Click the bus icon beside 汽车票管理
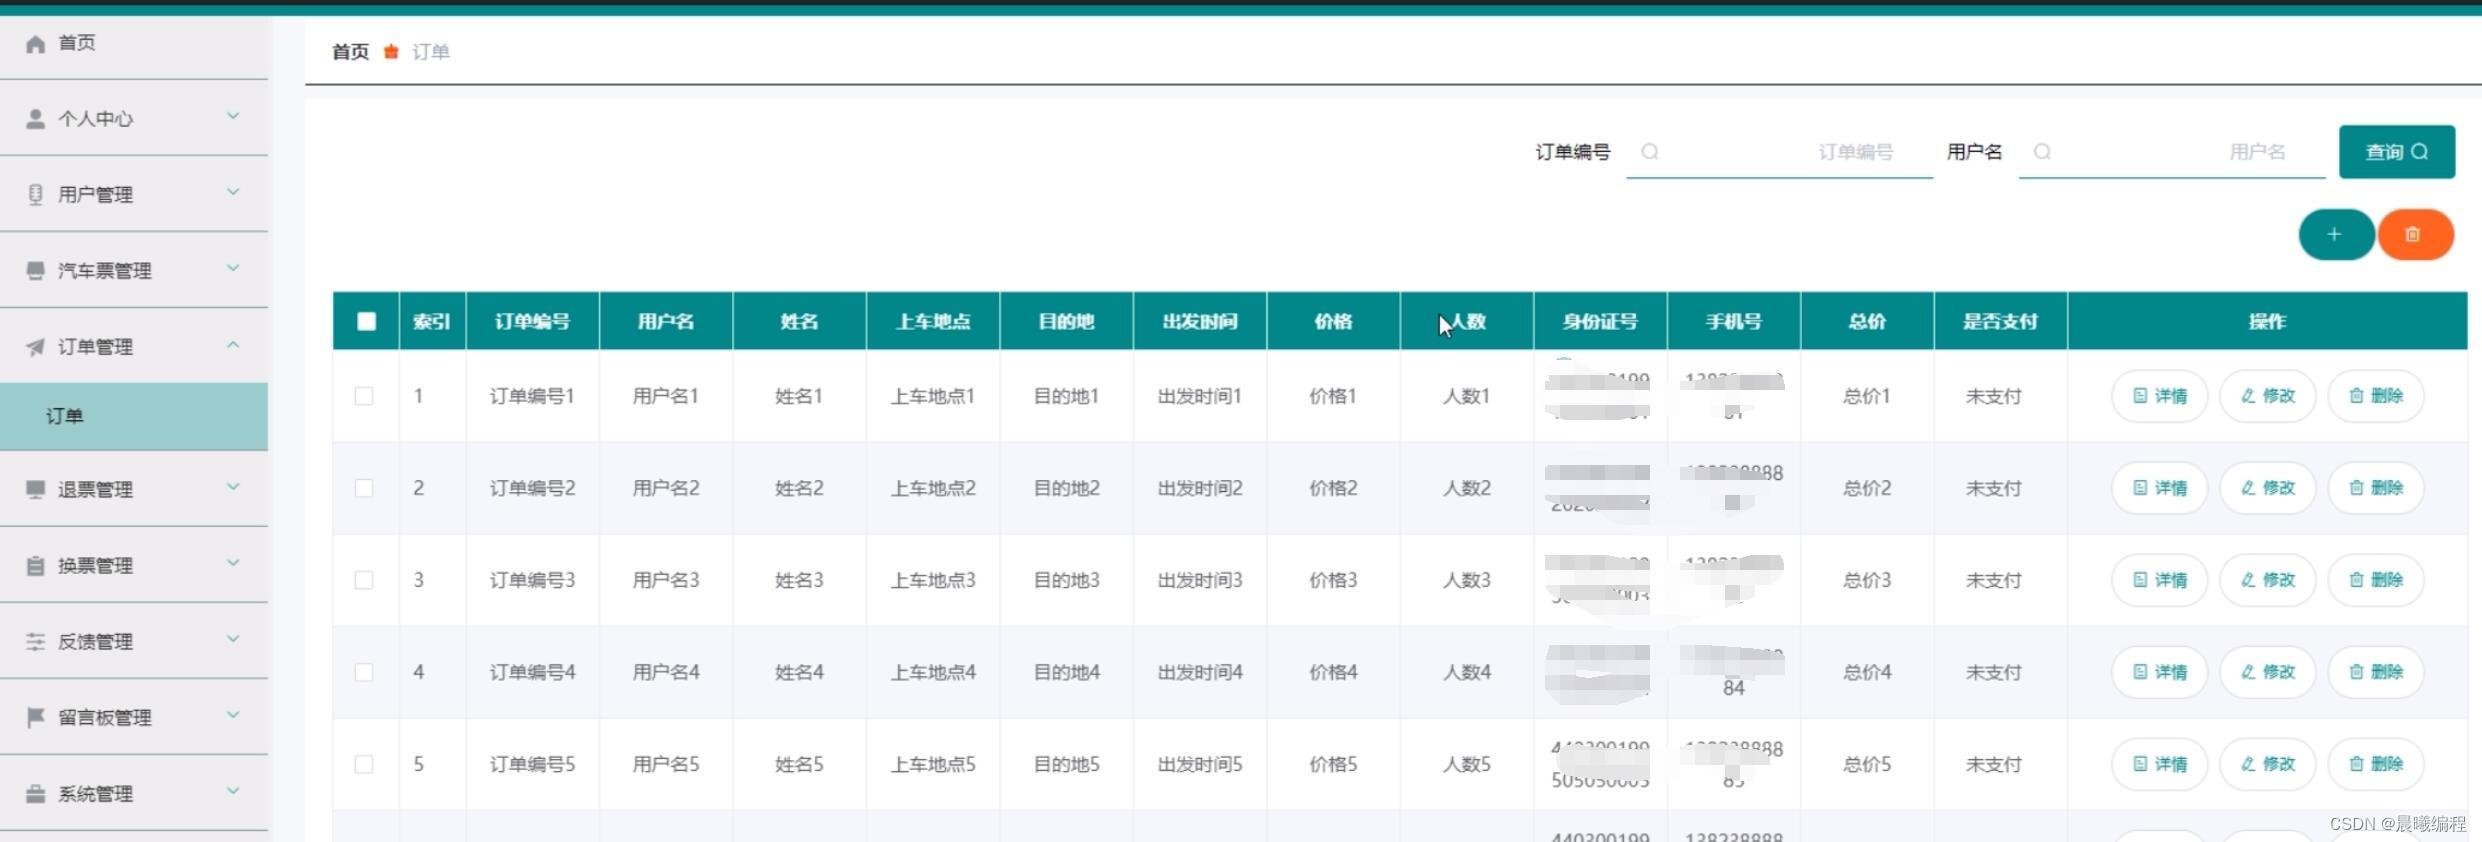 (35, 271)
